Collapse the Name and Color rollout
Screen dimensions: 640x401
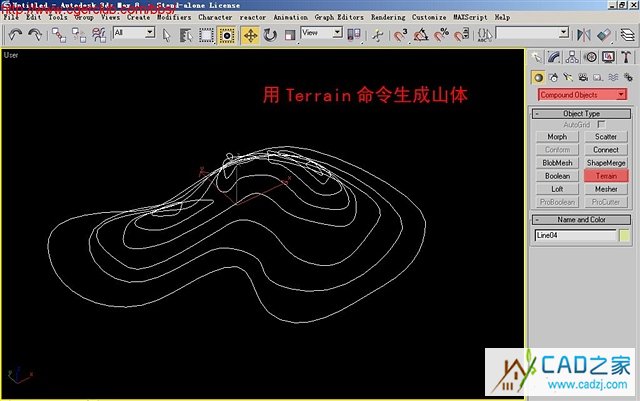581,220
